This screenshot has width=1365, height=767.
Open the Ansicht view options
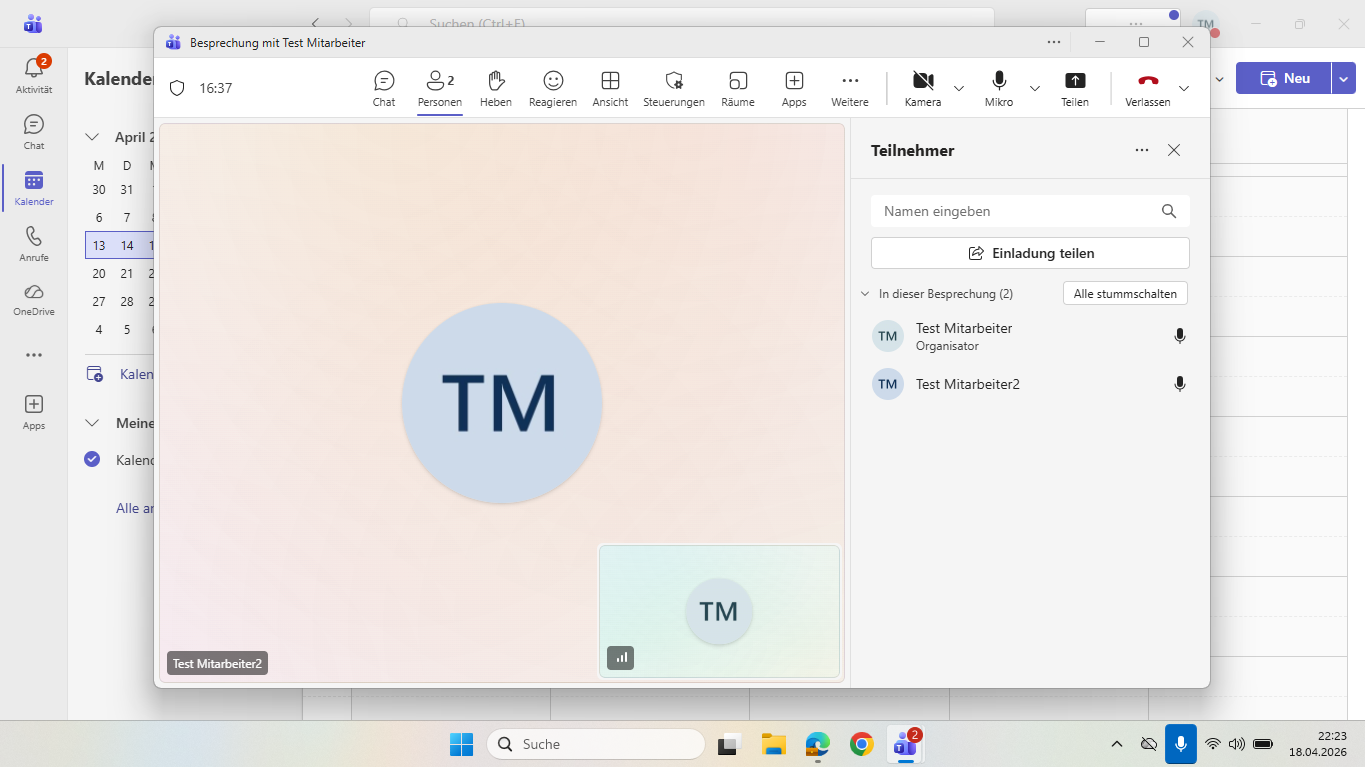coord(610,88)
